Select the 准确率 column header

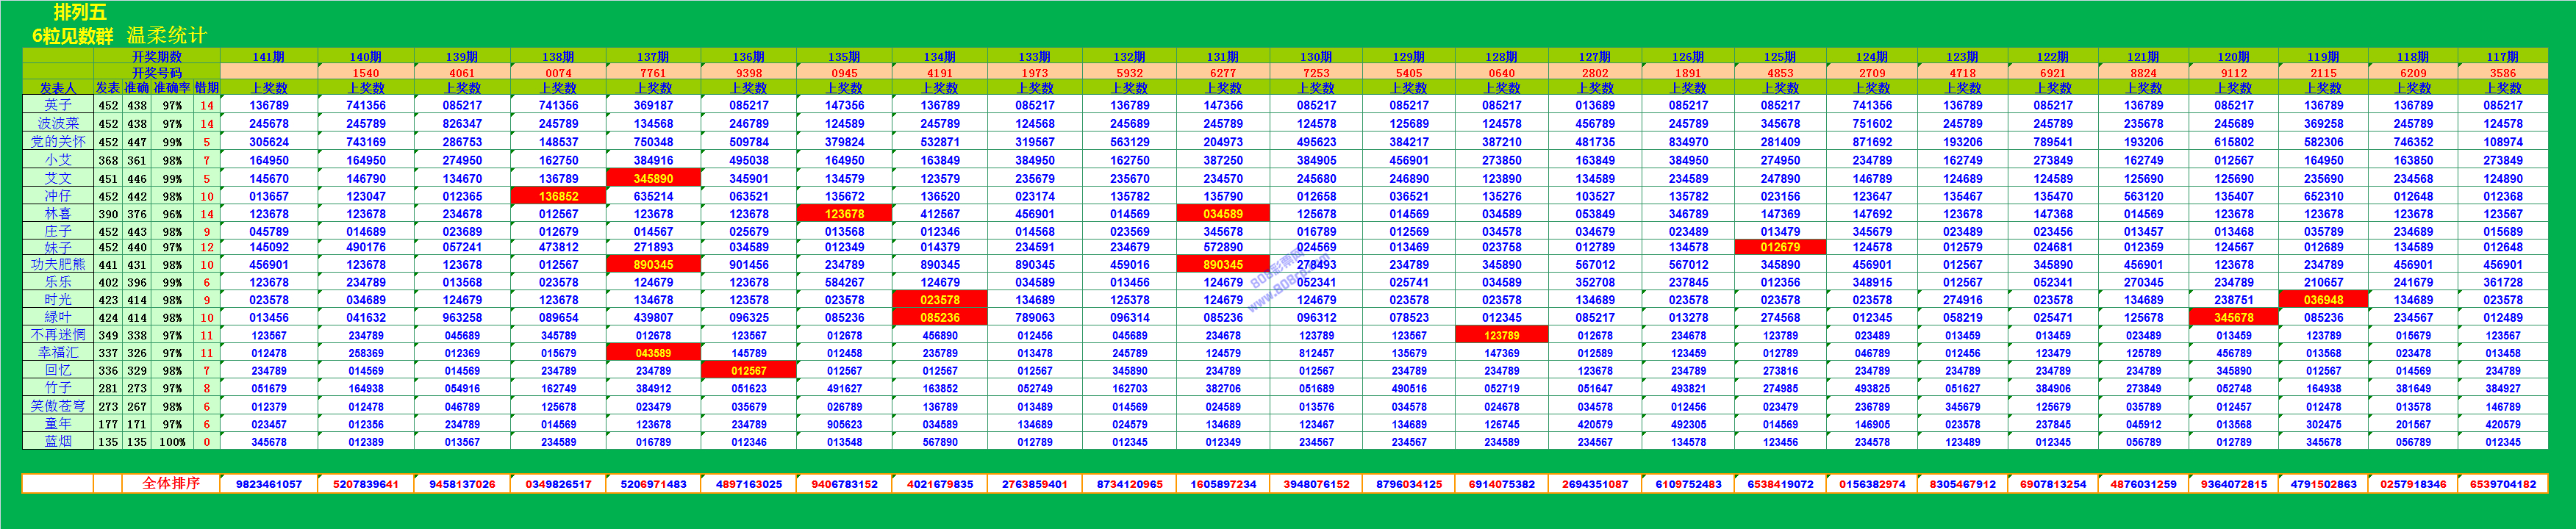pyautogui.click(x=171, y=88)
